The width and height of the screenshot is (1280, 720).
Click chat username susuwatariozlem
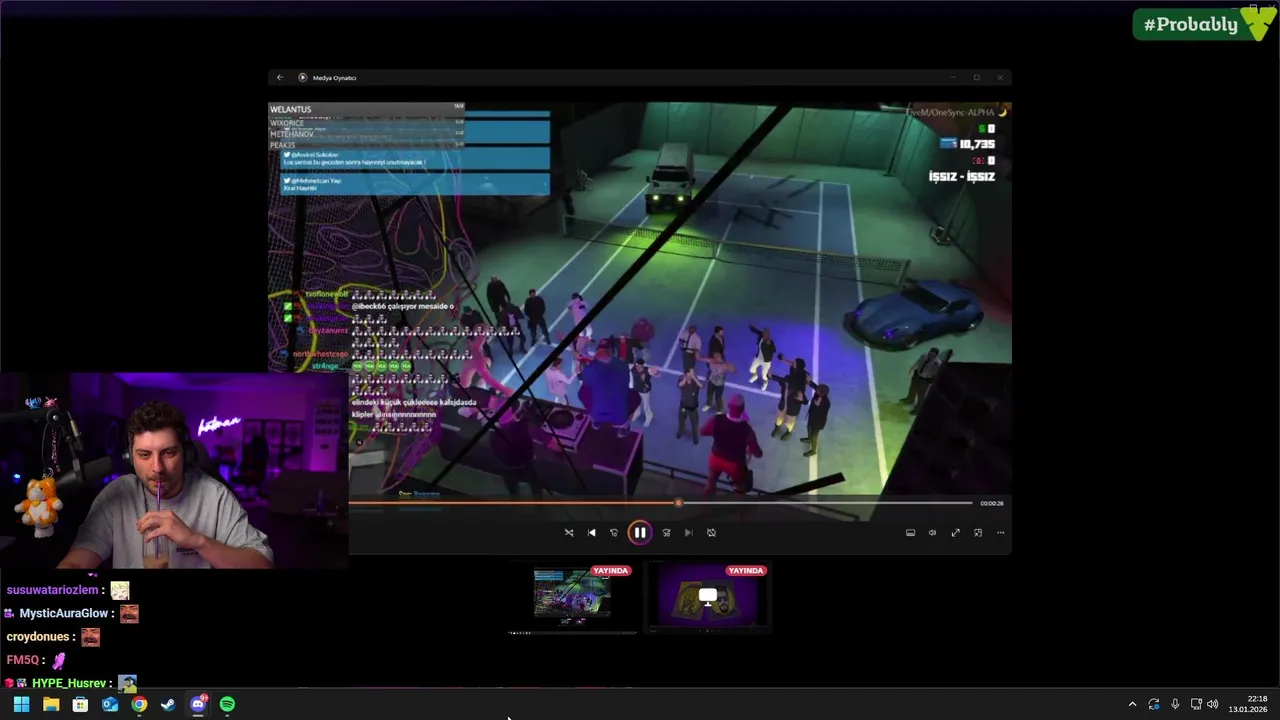click(x=54, y=590)
